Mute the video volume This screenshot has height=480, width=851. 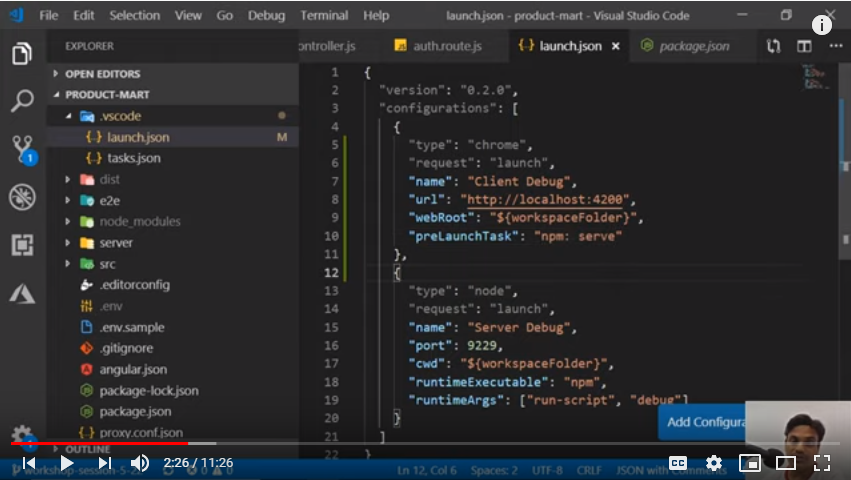coord(140,463)
